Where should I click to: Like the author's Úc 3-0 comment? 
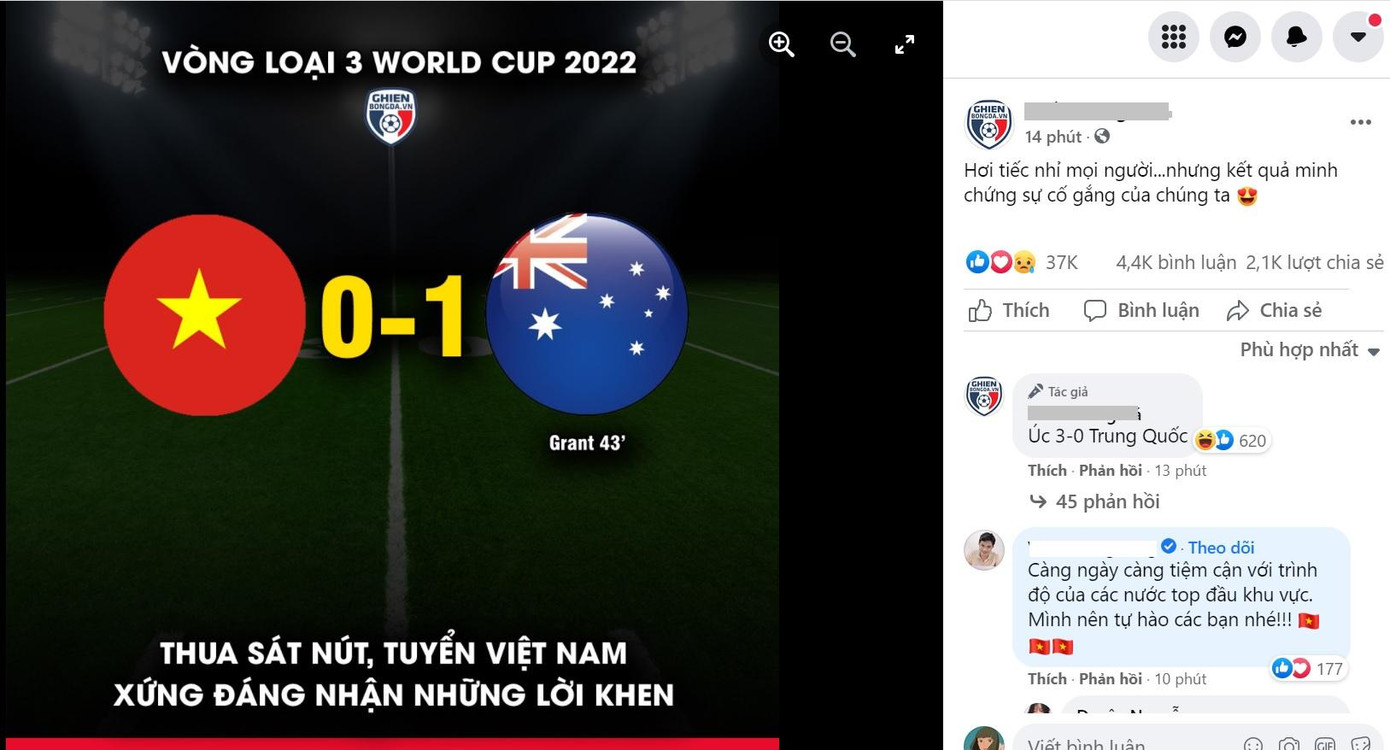[x=1047, y=470]
